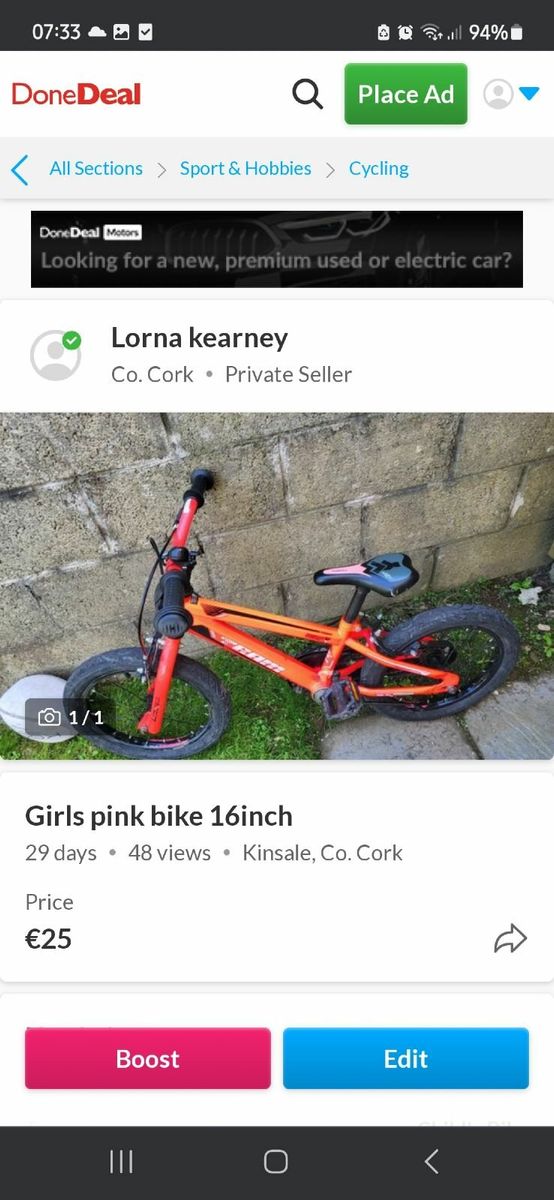
Task: Tap the back chevron in breadcrumbs
Action: [x=20, y=169]
